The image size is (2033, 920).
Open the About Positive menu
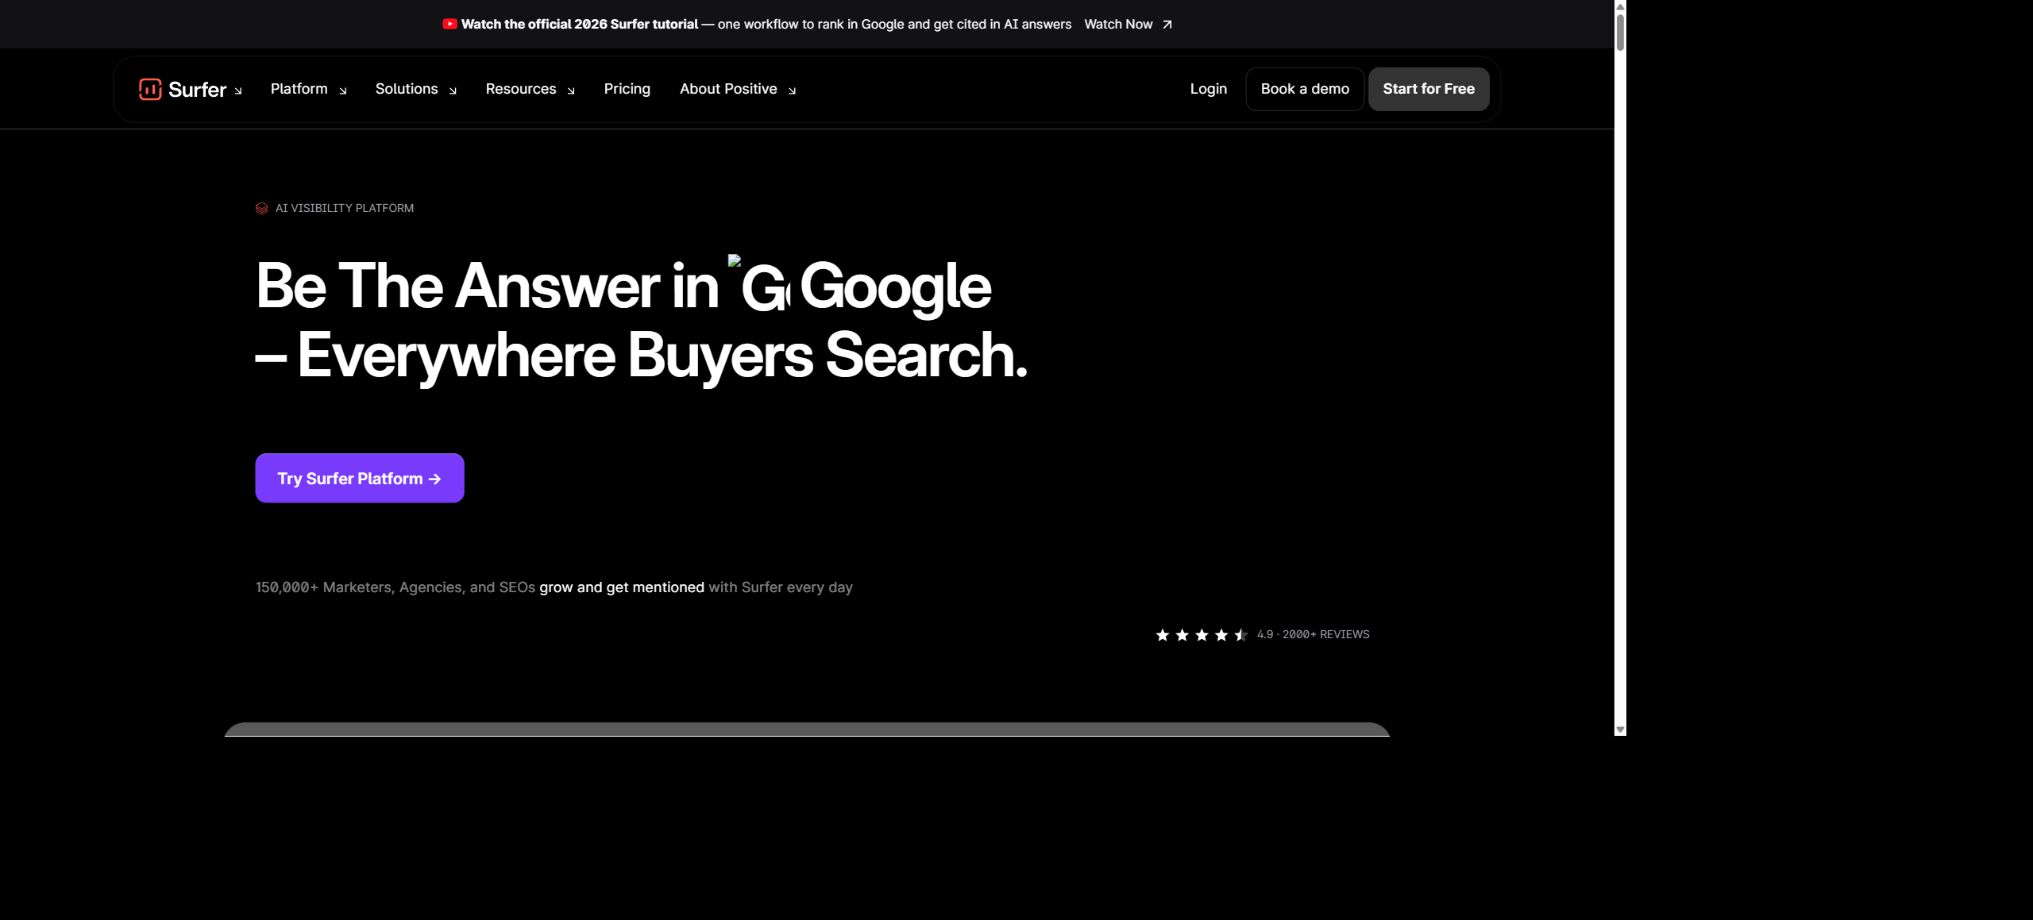pyautogui.click(x=728, y=89)
